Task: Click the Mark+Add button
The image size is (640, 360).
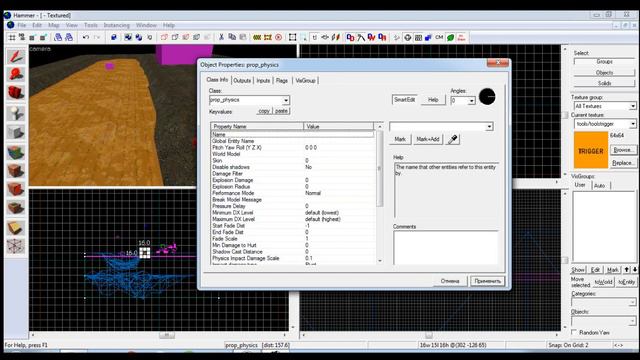Action: [428, 139]
